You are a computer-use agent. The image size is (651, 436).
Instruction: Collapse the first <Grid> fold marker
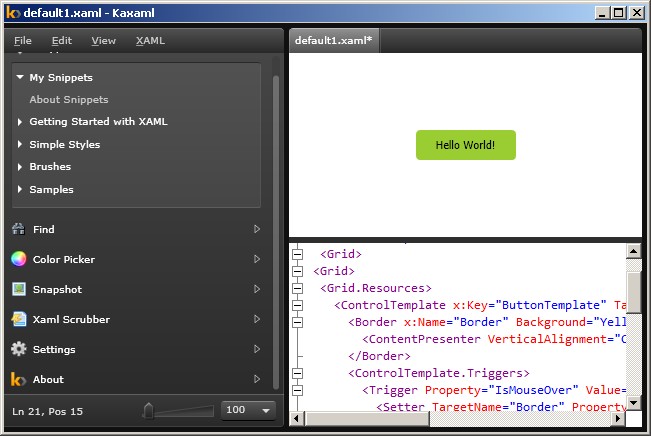click(297, 254)
